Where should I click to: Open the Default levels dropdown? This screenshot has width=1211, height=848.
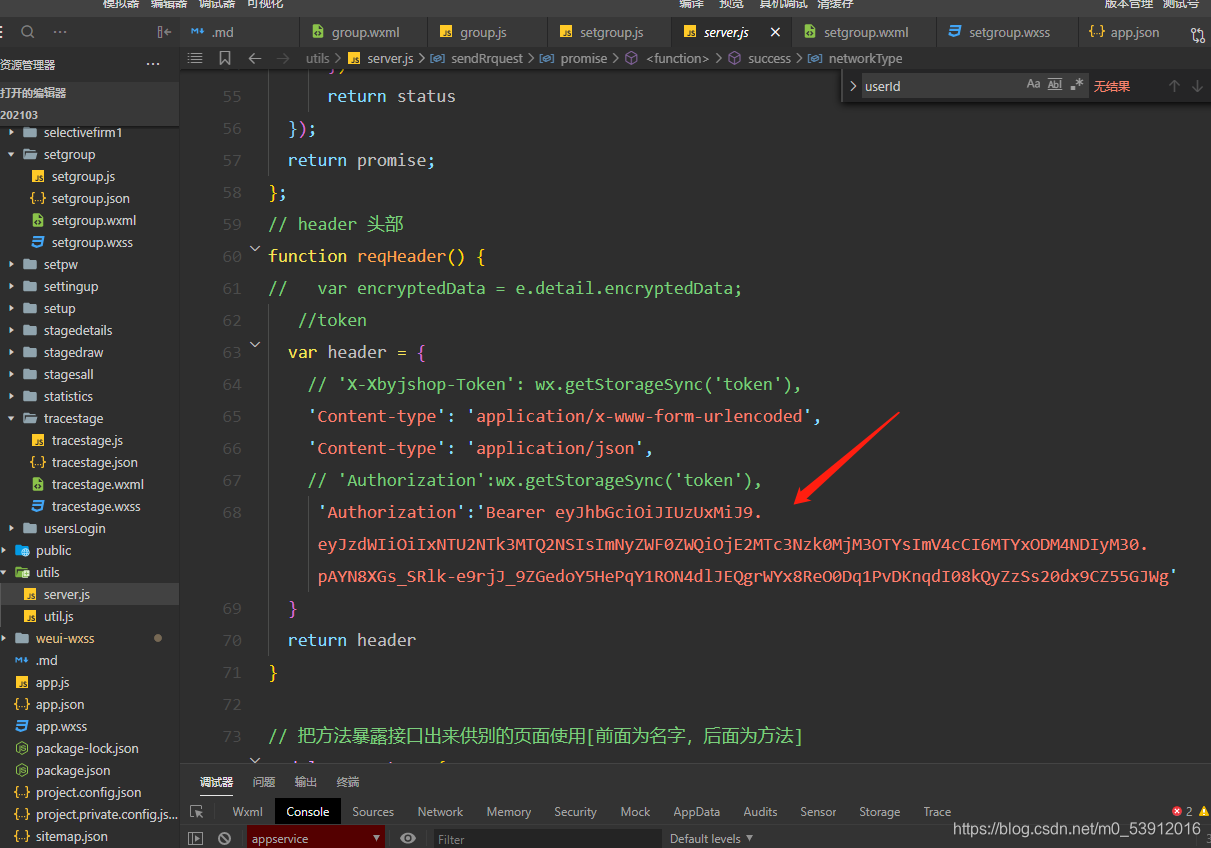click(x=711, y=838)
